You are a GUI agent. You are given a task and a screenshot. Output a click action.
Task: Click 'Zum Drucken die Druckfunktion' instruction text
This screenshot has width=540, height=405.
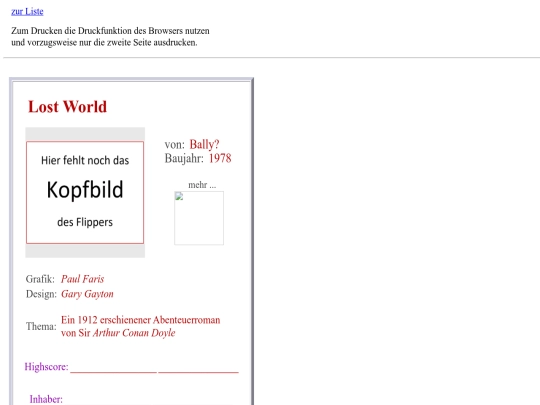click(x=110, y=31)
